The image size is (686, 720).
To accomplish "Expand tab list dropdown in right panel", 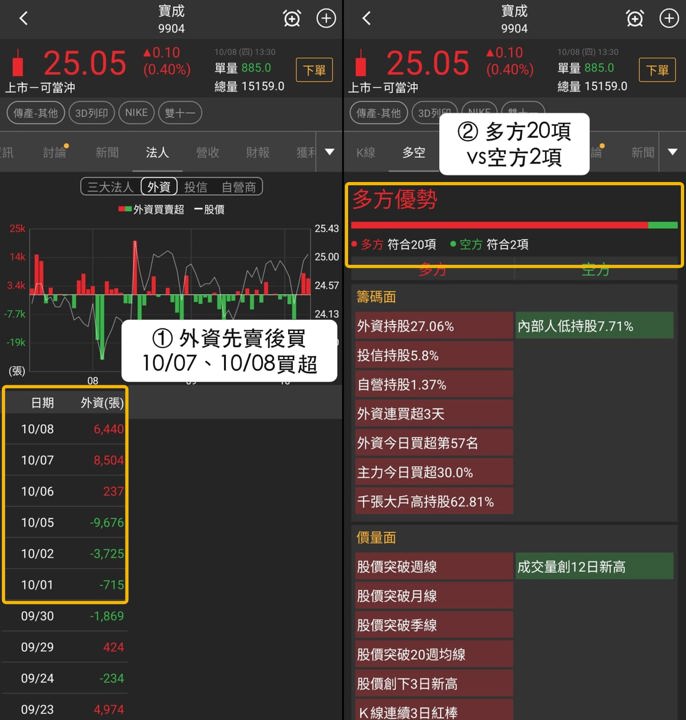I will [673, 152].
